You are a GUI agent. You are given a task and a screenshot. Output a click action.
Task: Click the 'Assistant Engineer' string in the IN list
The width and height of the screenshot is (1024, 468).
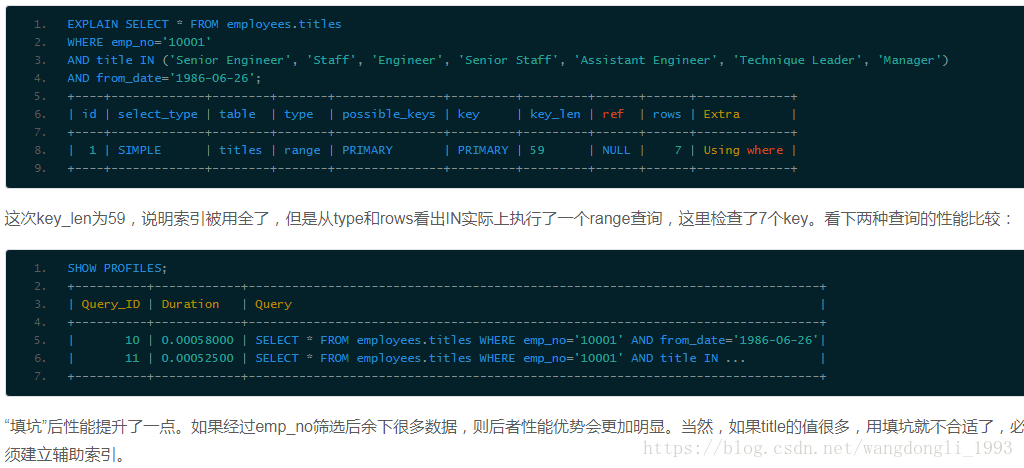pos(645,60)
